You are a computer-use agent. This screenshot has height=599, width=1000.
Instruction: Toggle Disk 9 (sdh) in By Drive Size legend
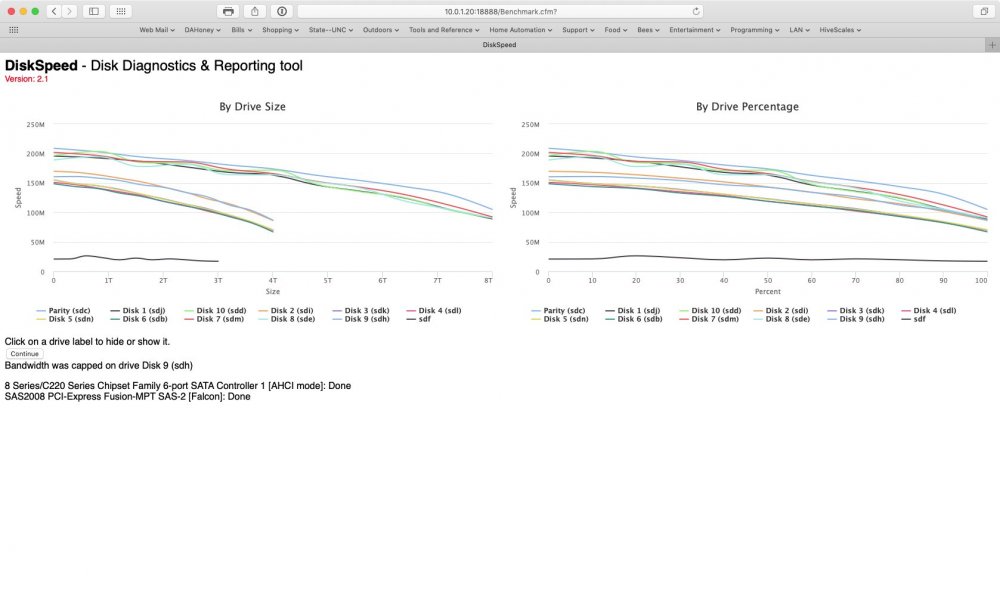(x=361, y=319)
